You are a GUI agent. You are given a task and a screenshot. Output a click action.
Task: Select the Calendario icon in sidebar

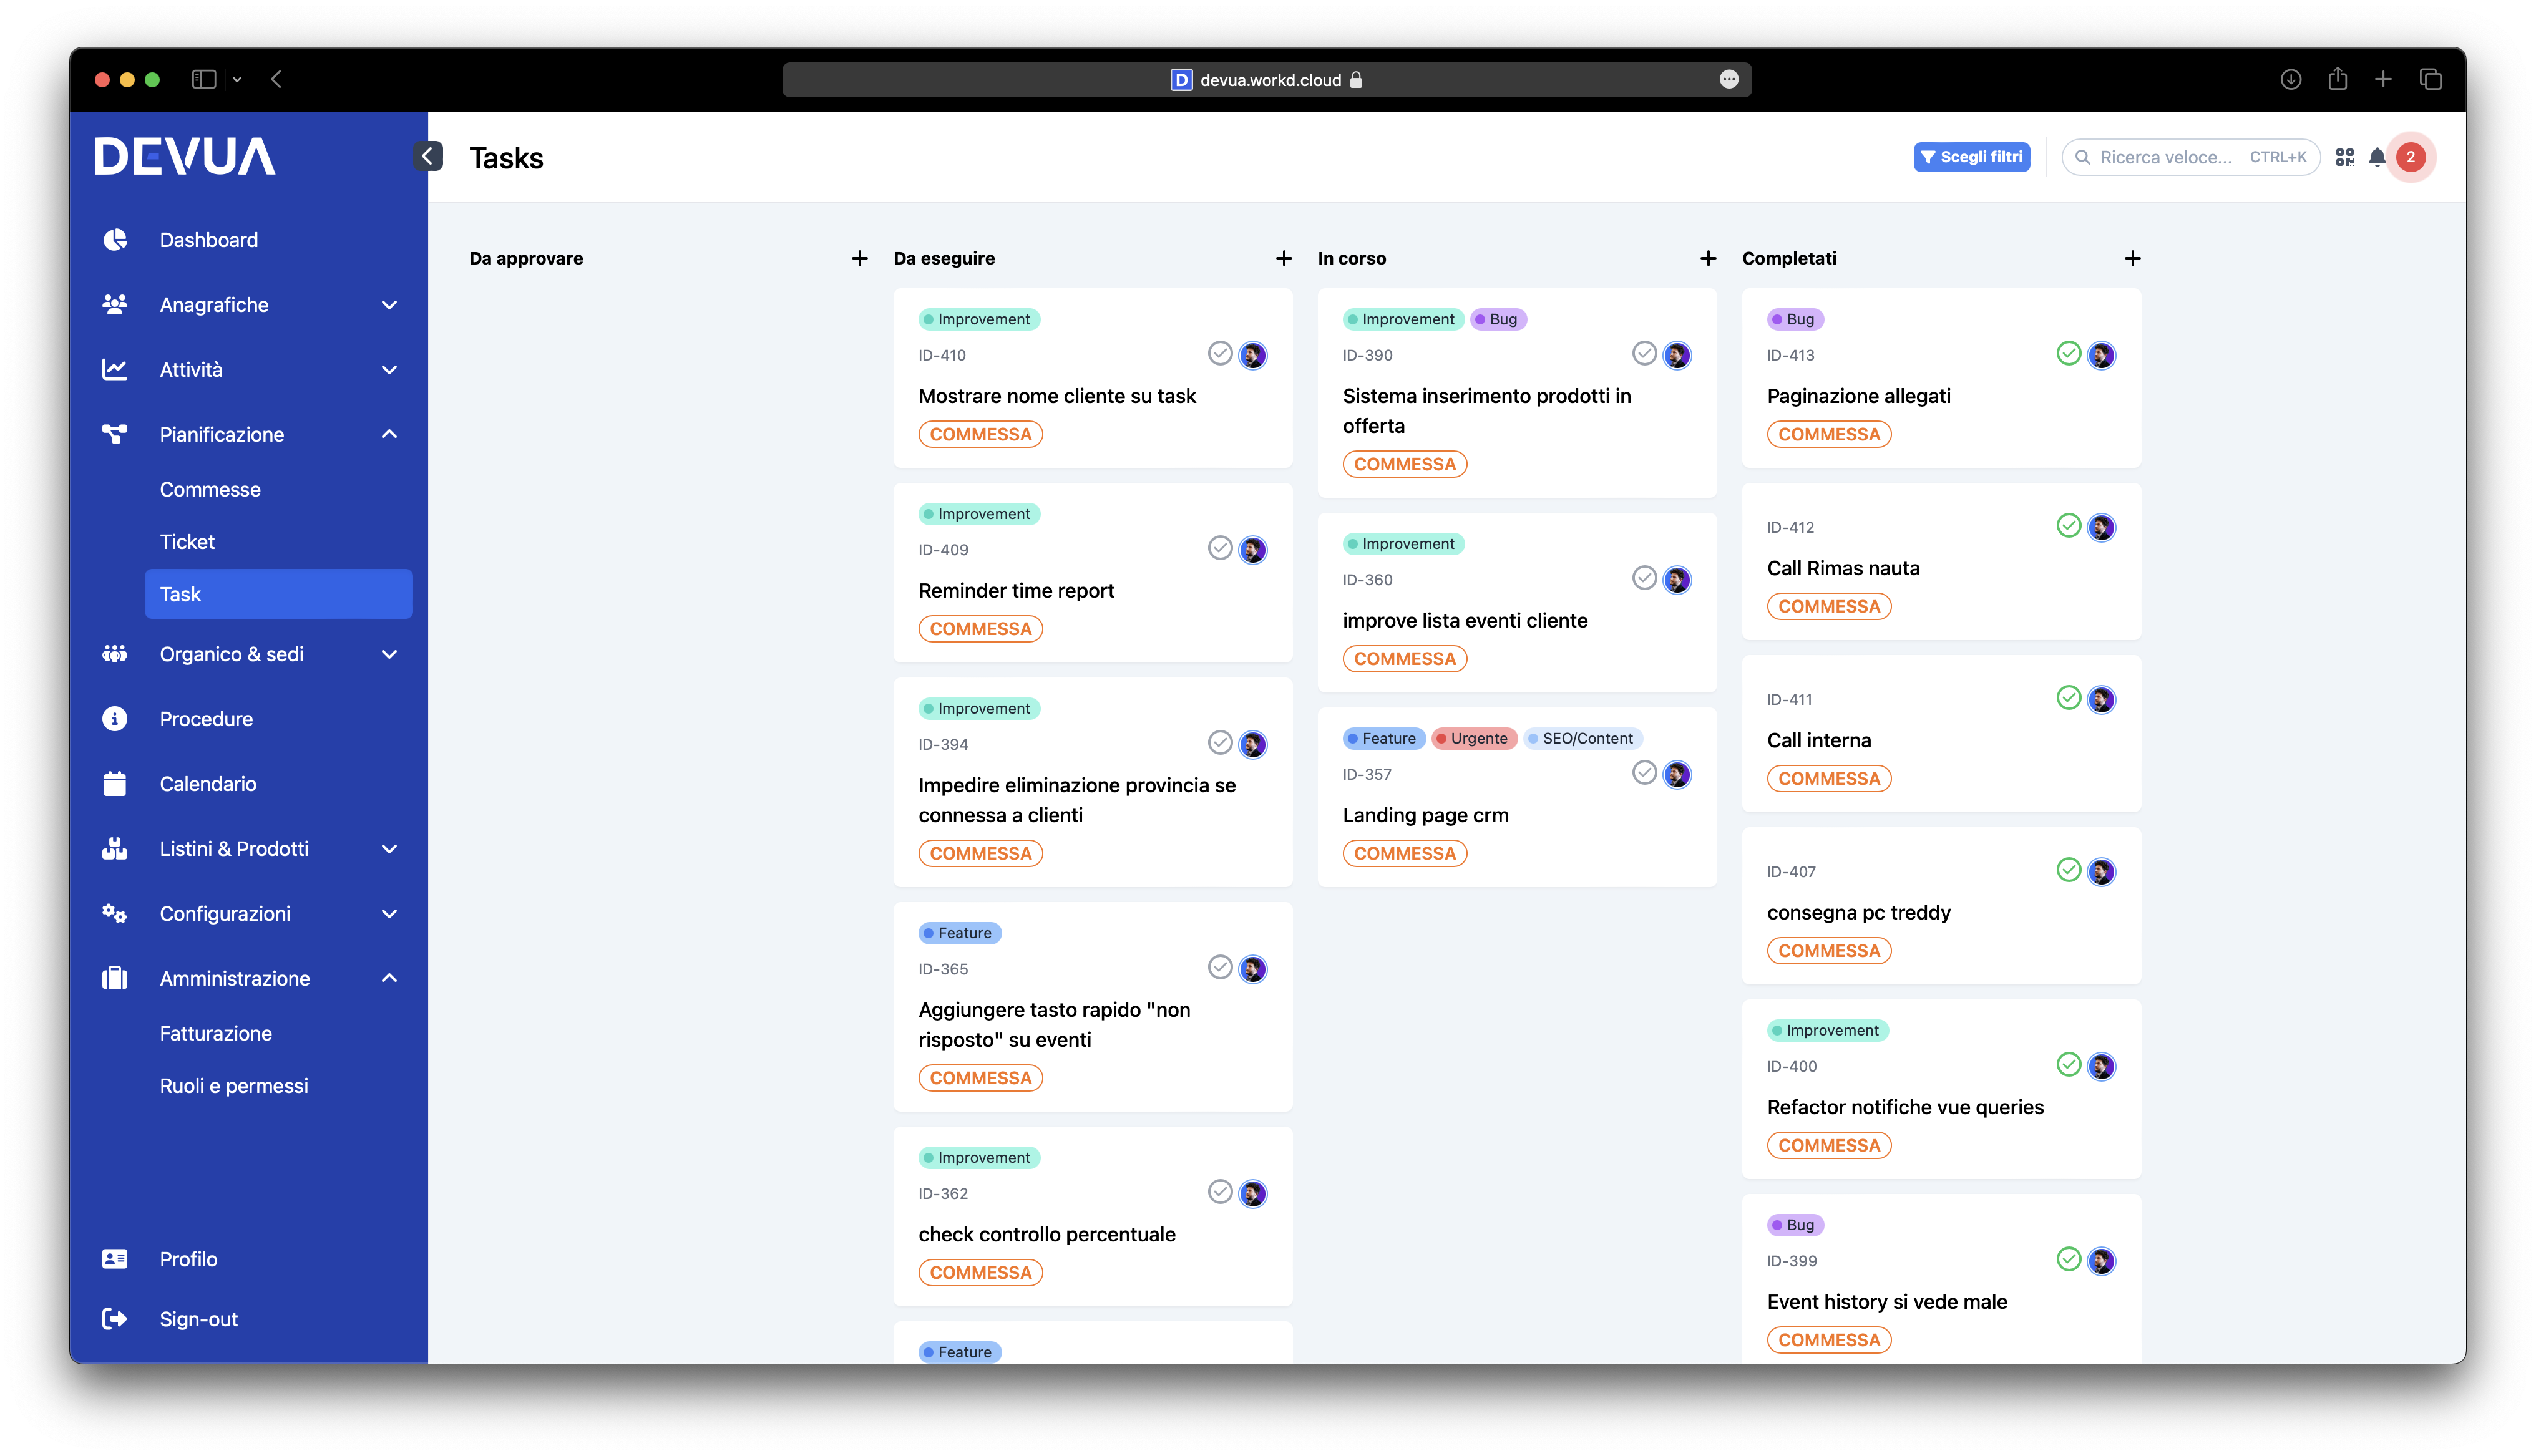coord(115,783)
